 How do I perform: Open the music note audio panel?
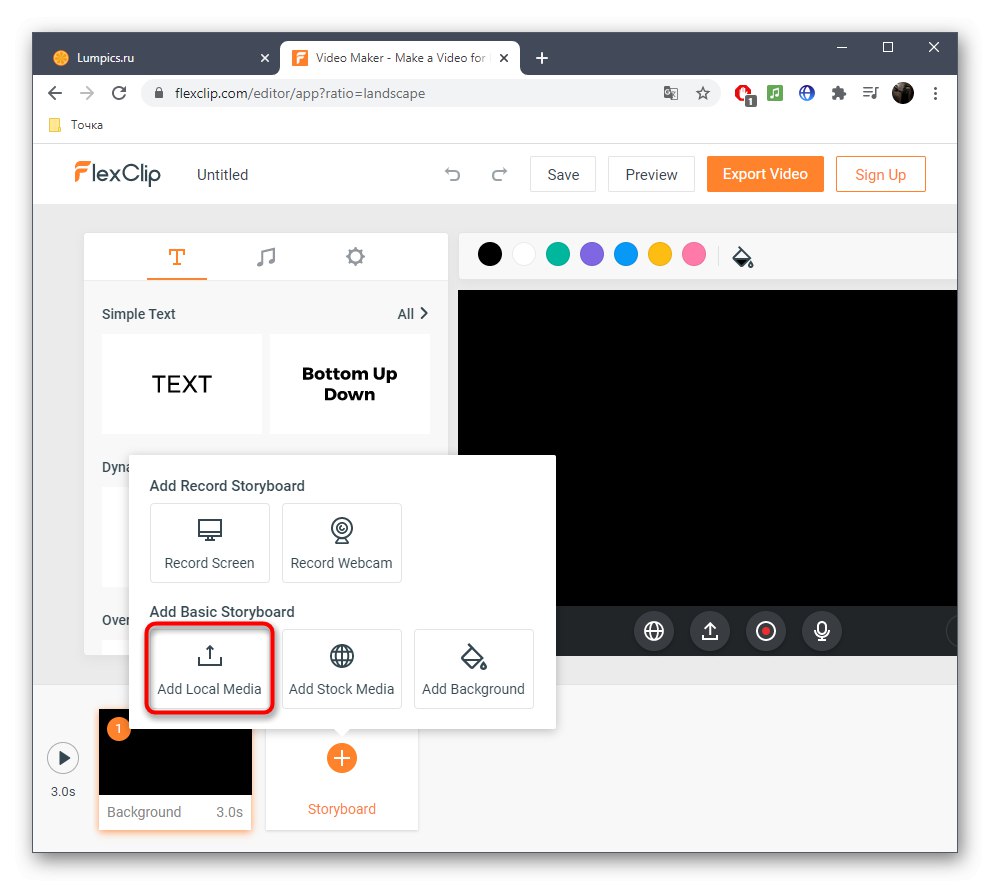pos(266,256)
